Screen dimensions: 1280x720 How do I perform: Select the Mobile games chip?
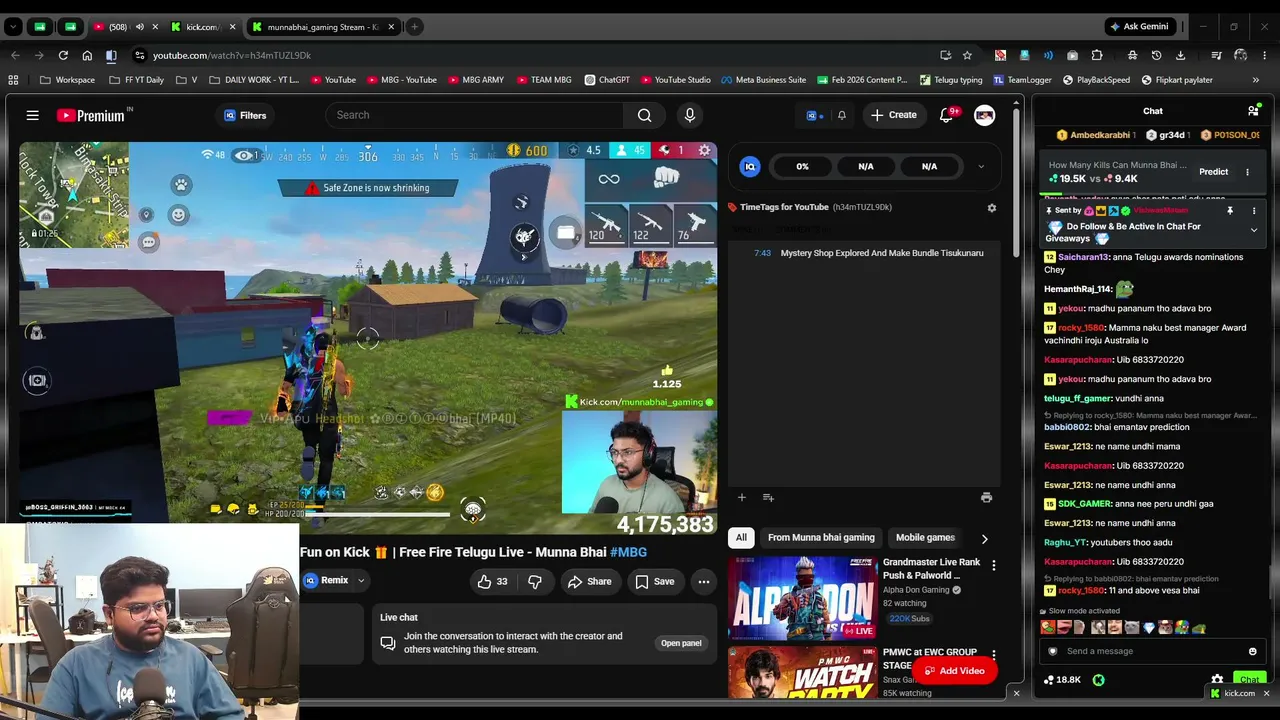(x=925, y=538)
